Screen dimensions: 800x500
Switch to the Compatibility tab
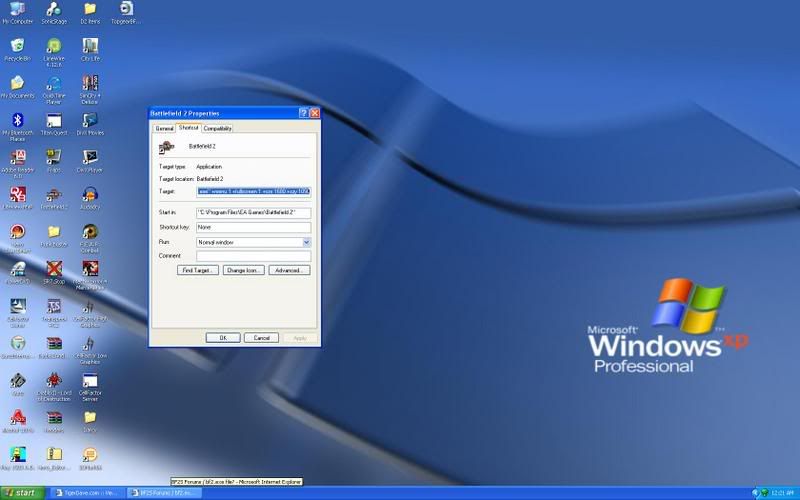[217, 129]
